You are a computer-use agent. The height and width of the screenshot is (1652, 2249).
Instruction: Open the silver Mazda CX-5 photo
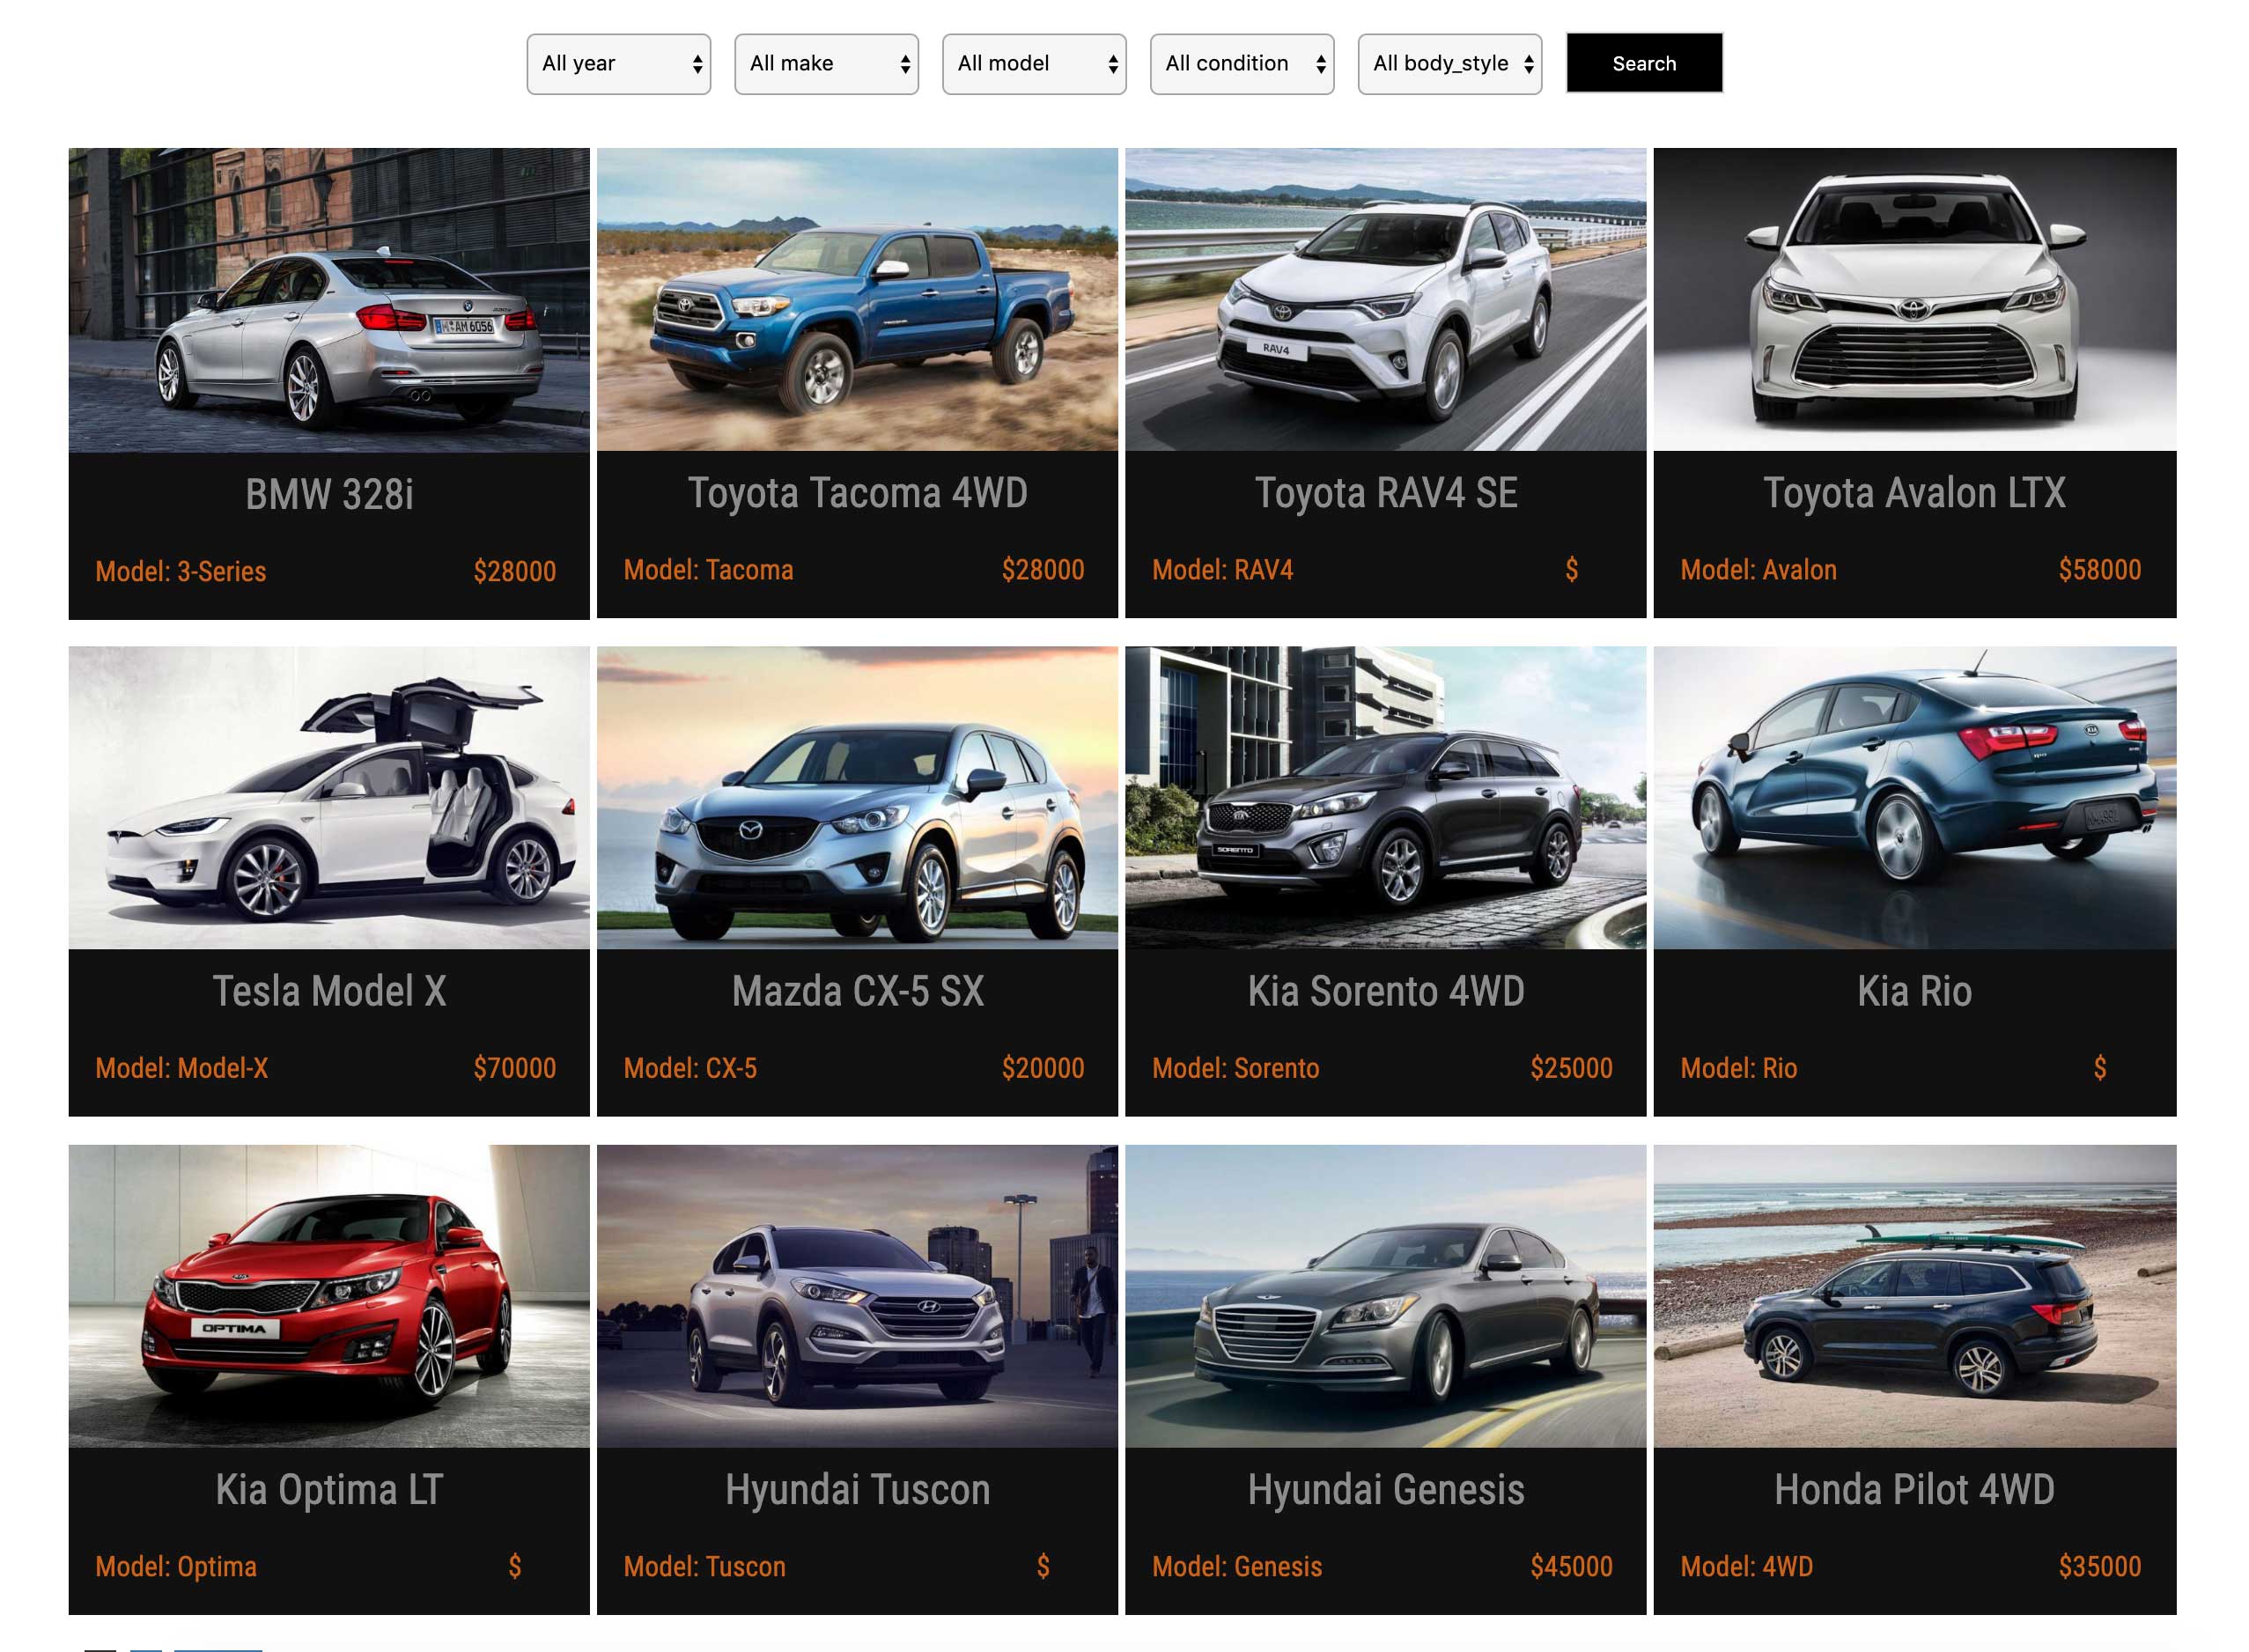tap(857, 797)
